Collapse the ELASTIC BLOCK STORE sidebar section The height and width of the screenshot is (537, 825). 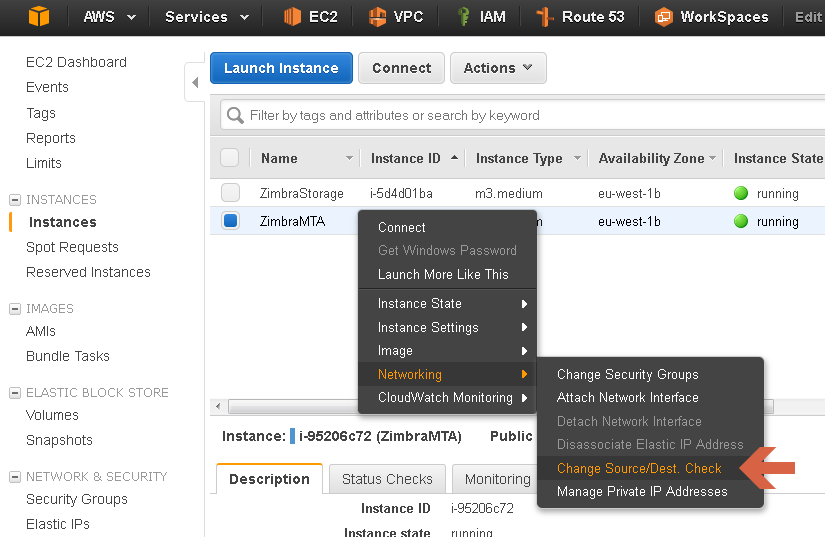click(x=15, y=393)
